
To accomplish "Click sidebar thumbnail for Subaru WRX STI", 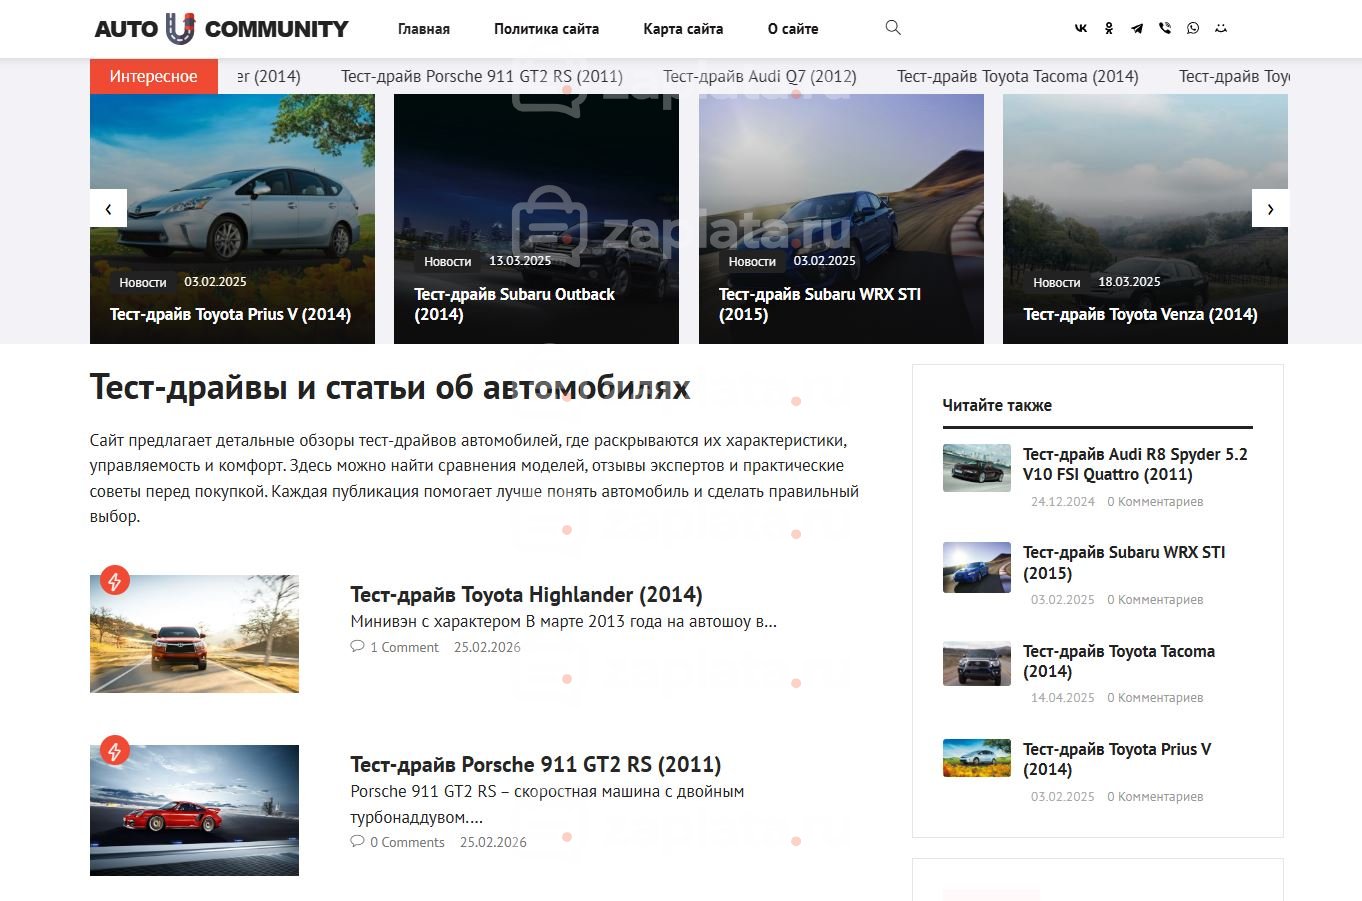I will tap(977, 567).
